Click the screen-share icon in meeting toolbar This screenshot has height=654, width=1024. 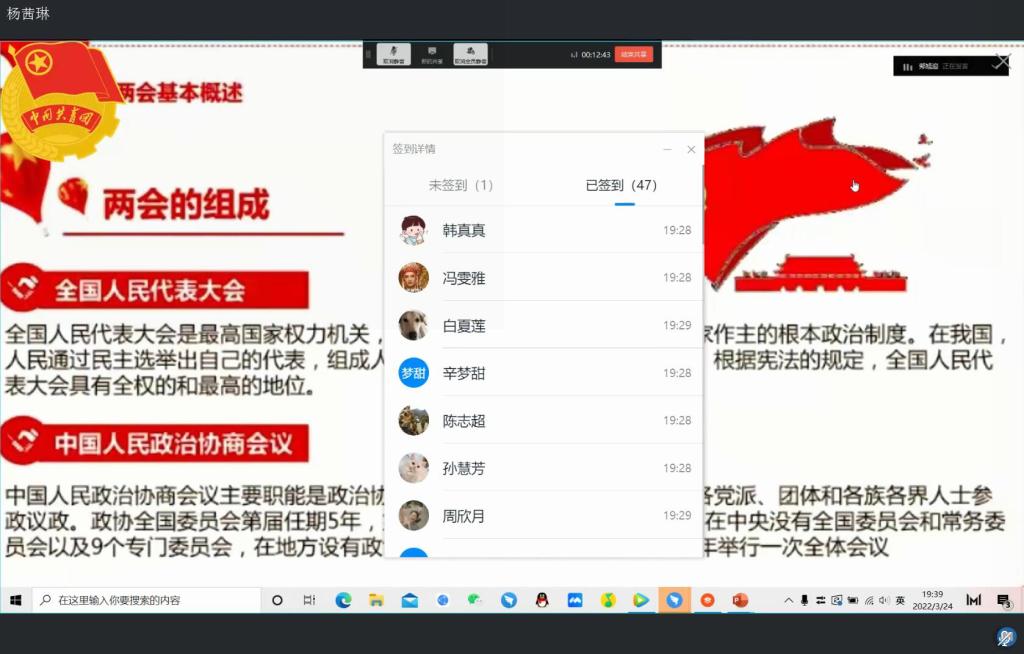(x=431, y=54)
